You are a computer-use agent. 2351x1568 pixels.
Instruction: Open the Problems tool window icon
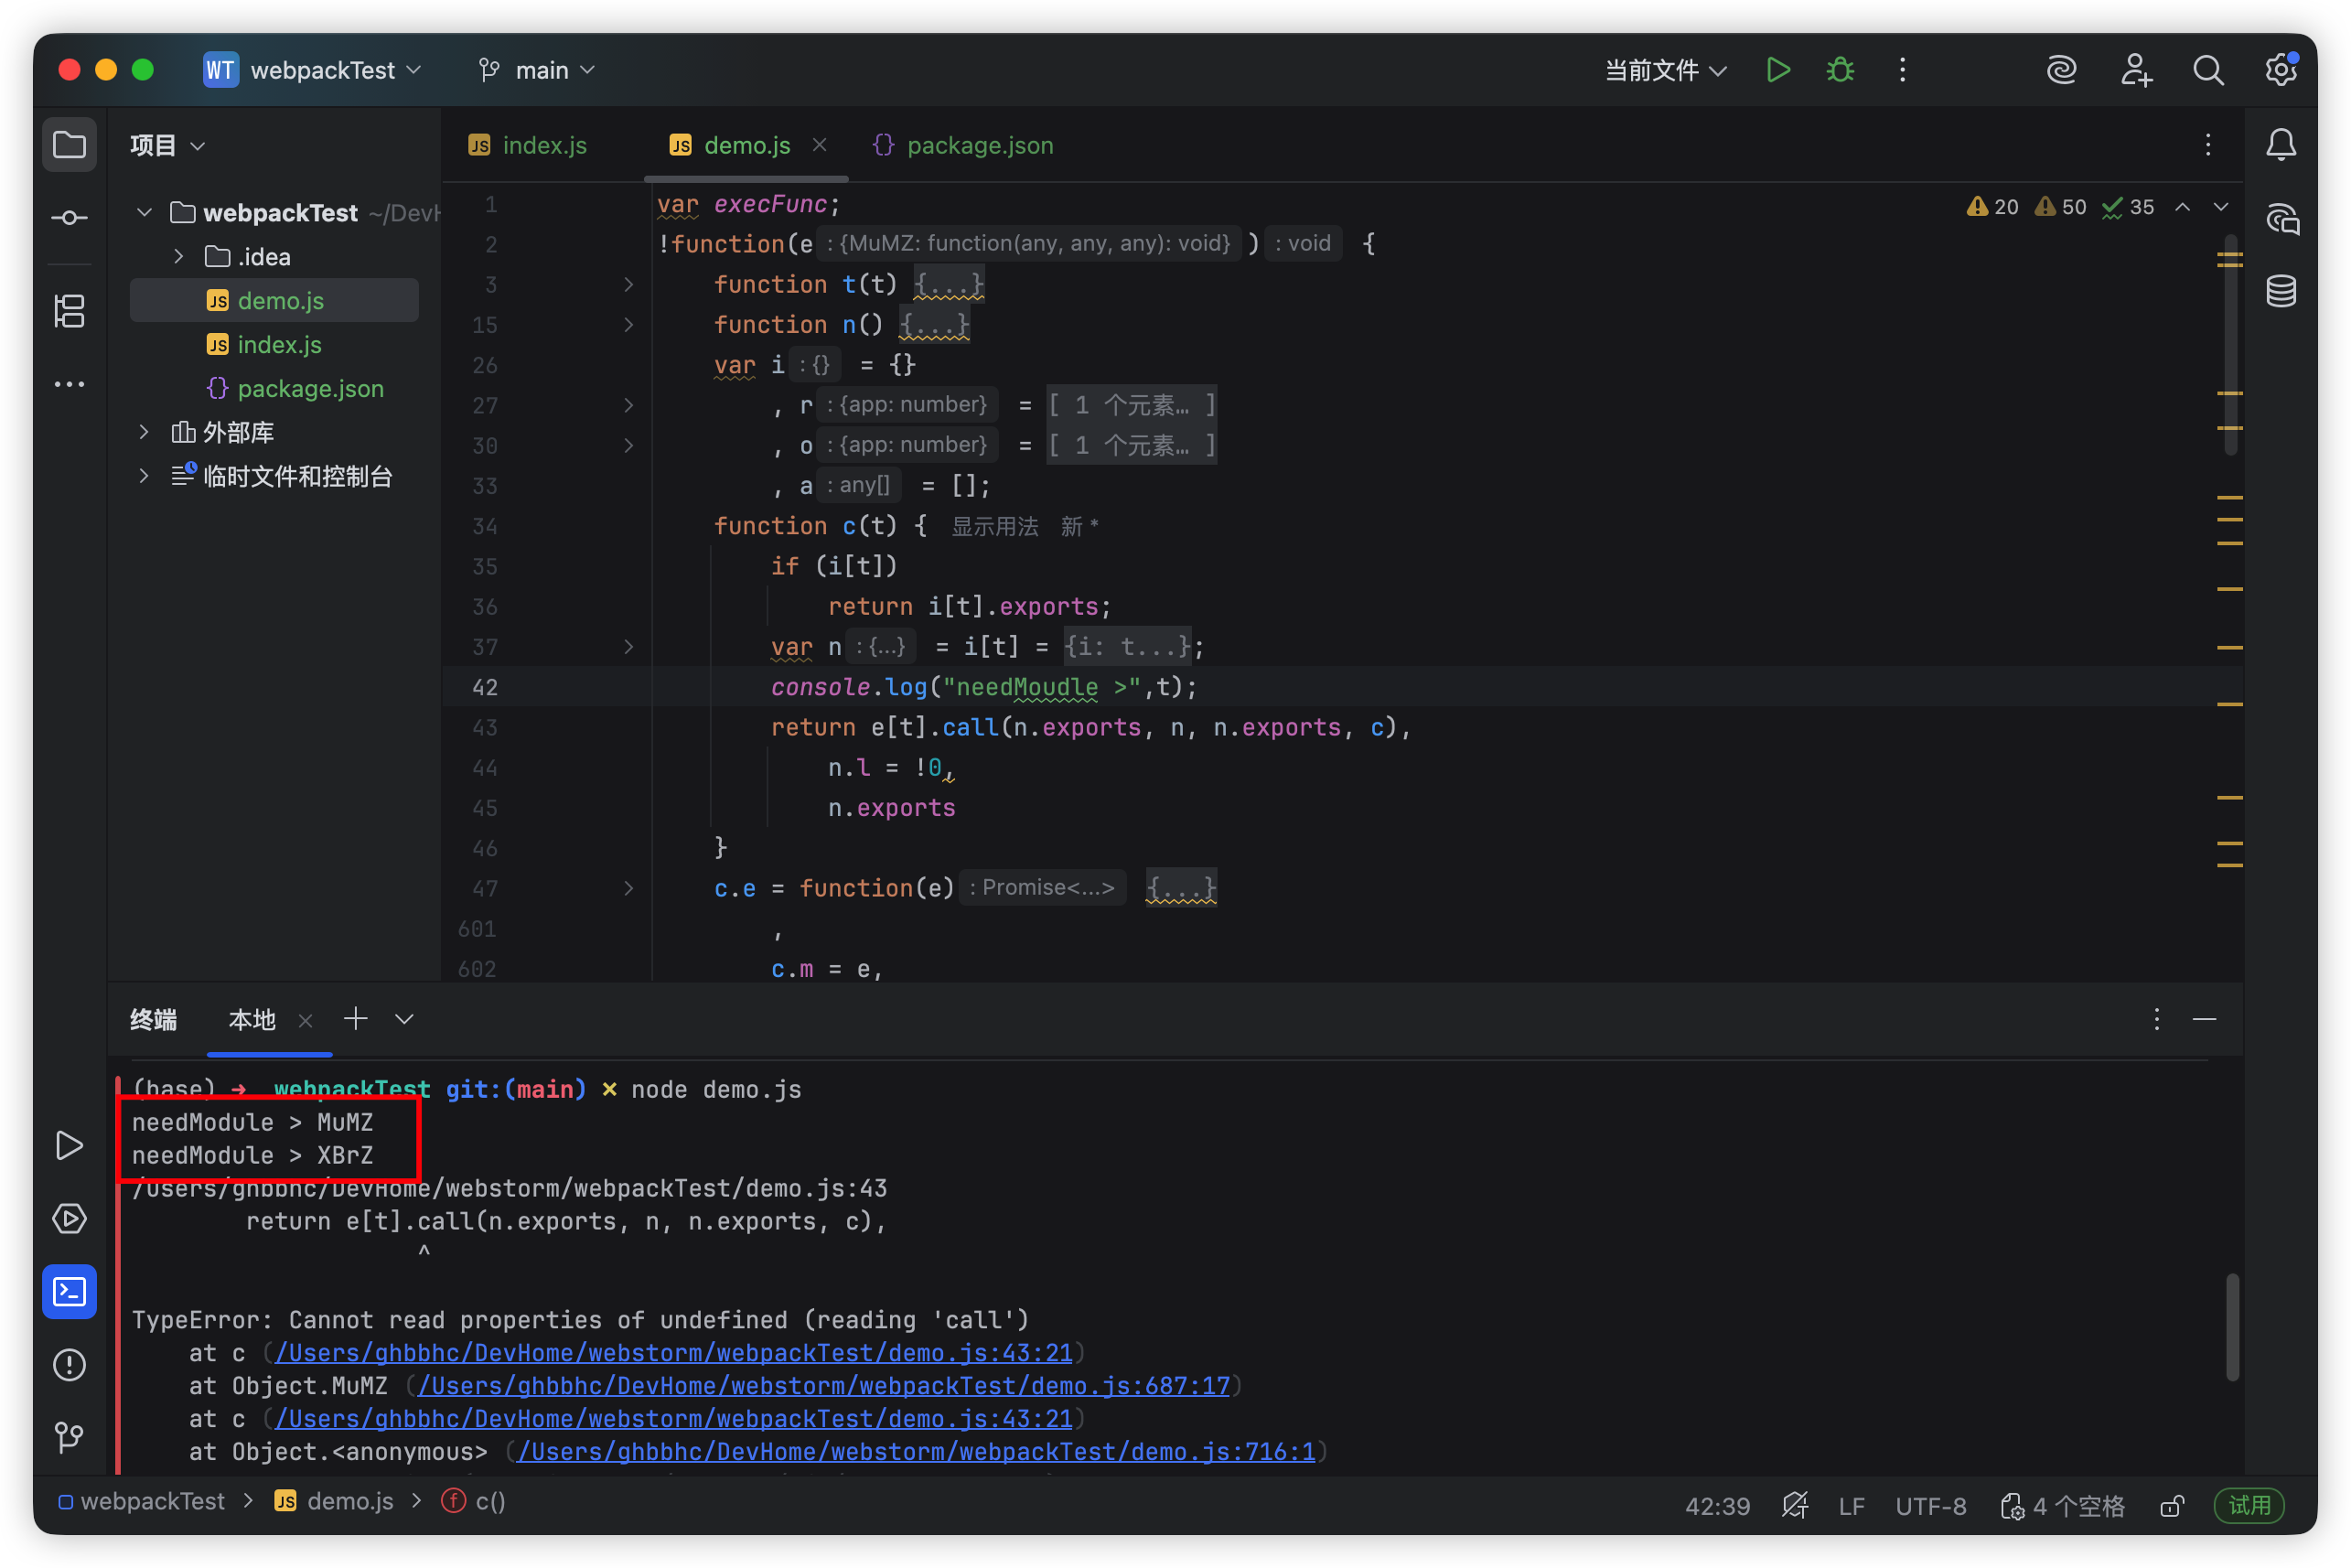pos(69,1365)
